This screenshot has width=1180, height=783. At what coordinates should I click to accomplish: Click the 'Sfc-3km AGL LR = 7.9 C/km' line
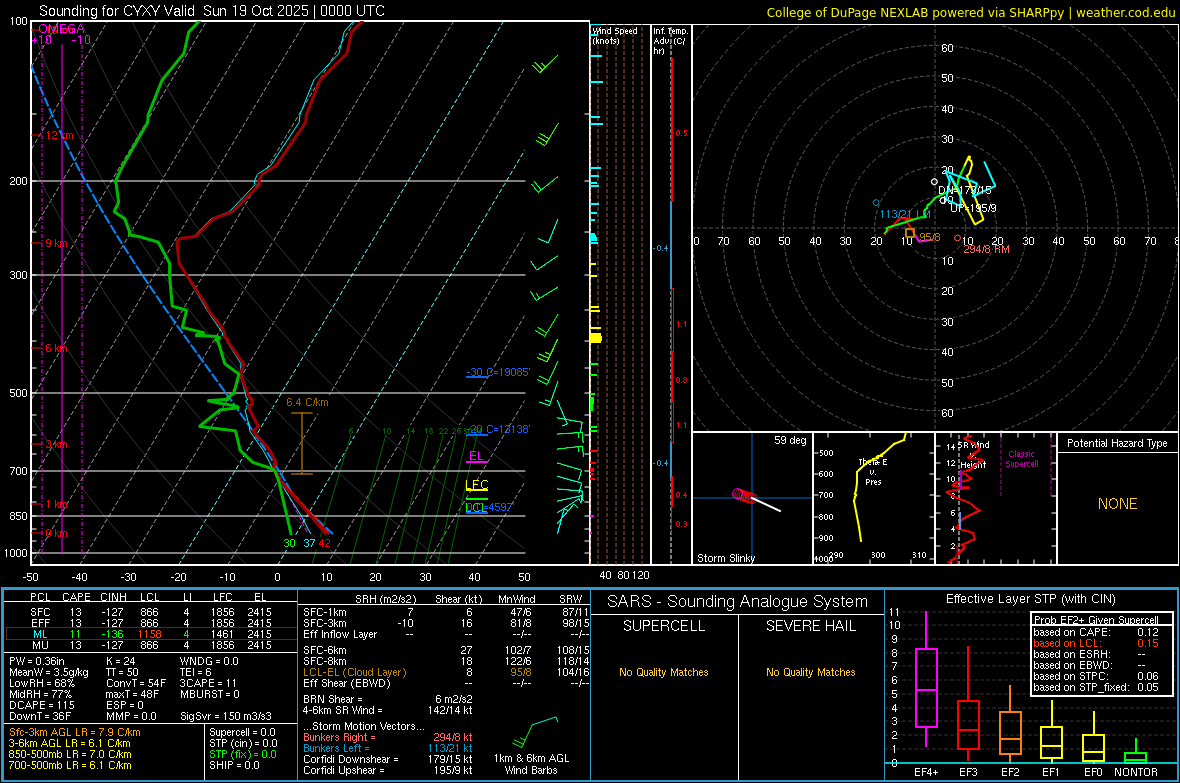(x=75, y=732)
